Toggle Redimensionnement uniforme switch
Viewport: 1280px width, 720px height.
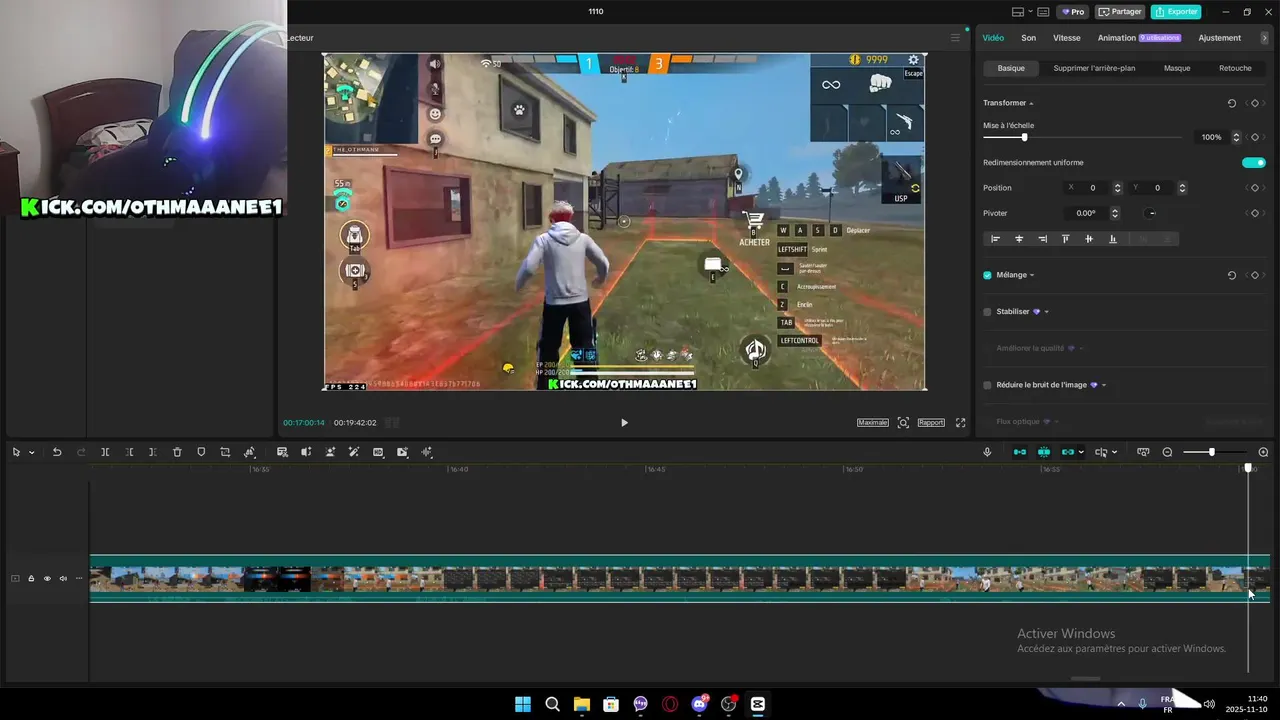(1254, 162)
